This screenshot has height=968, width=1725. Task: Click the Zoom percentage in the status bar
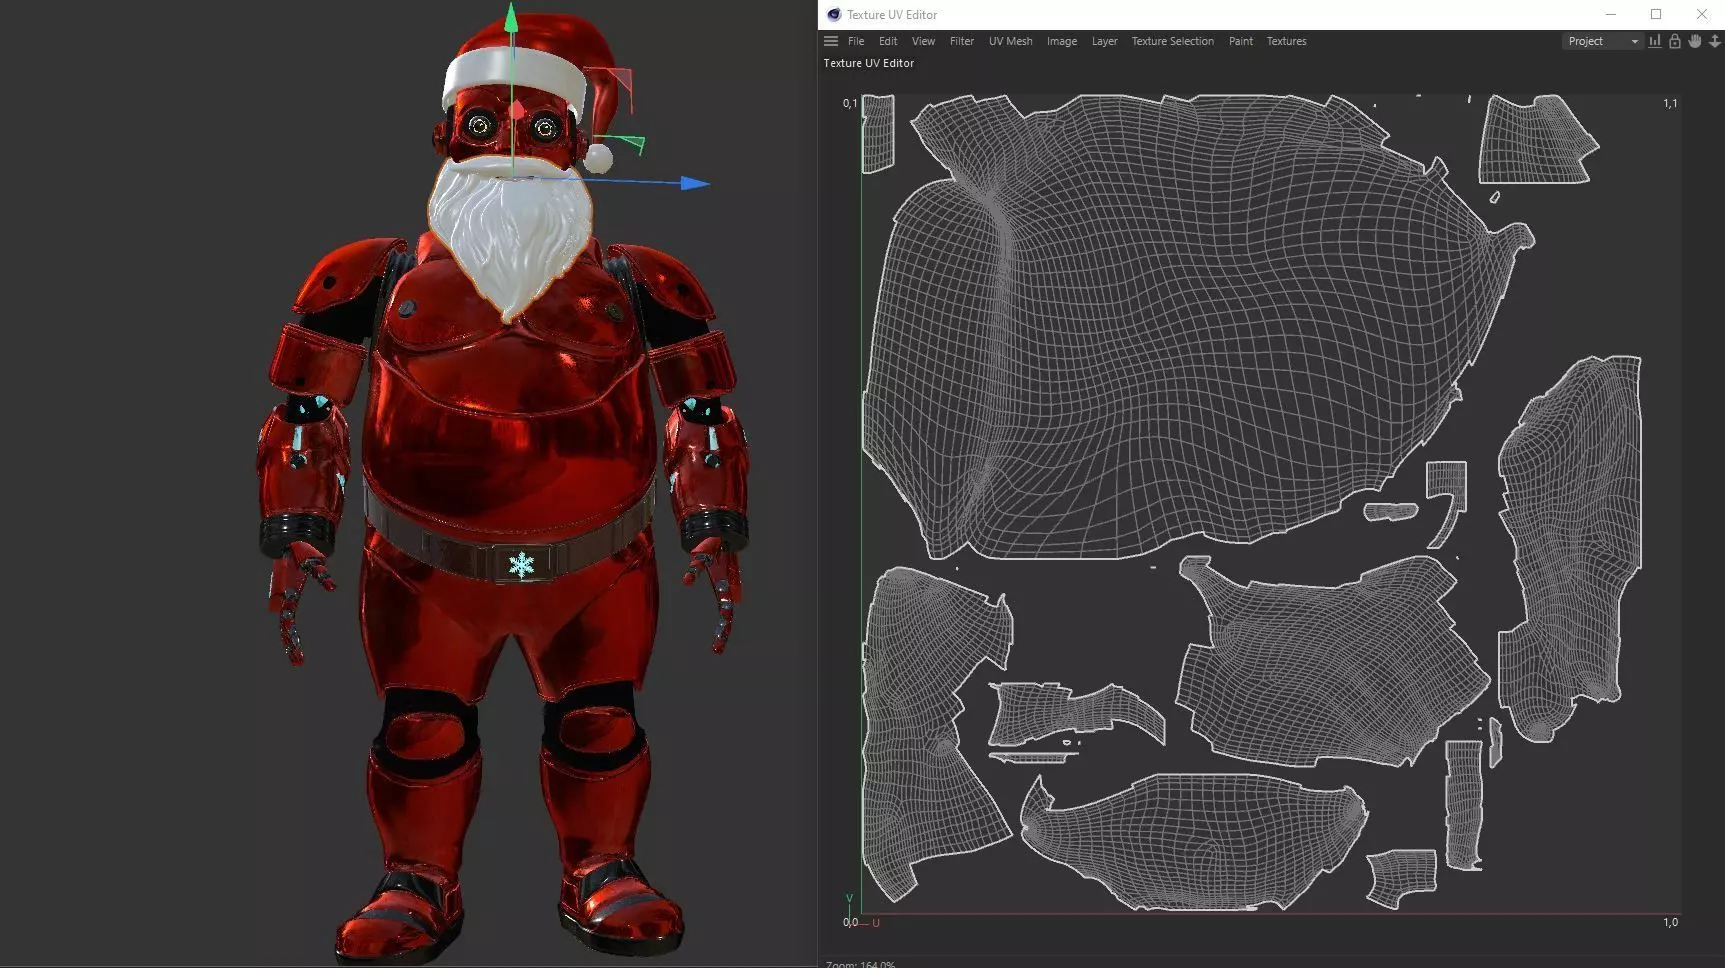(x=861, y=964)
